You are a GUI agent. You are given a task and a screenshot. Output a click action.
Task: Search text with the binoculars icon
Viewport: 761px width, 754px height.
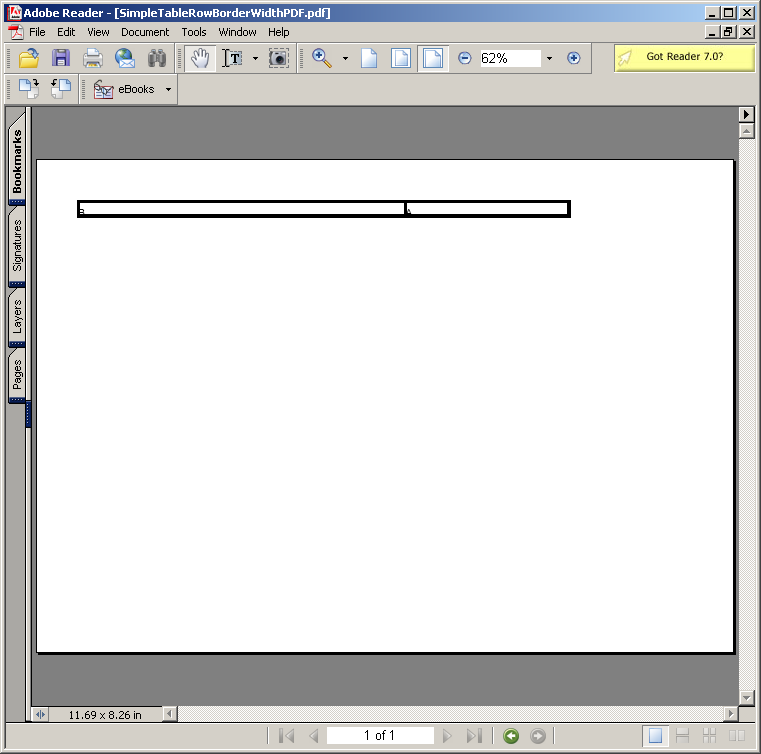click(157, 58)
